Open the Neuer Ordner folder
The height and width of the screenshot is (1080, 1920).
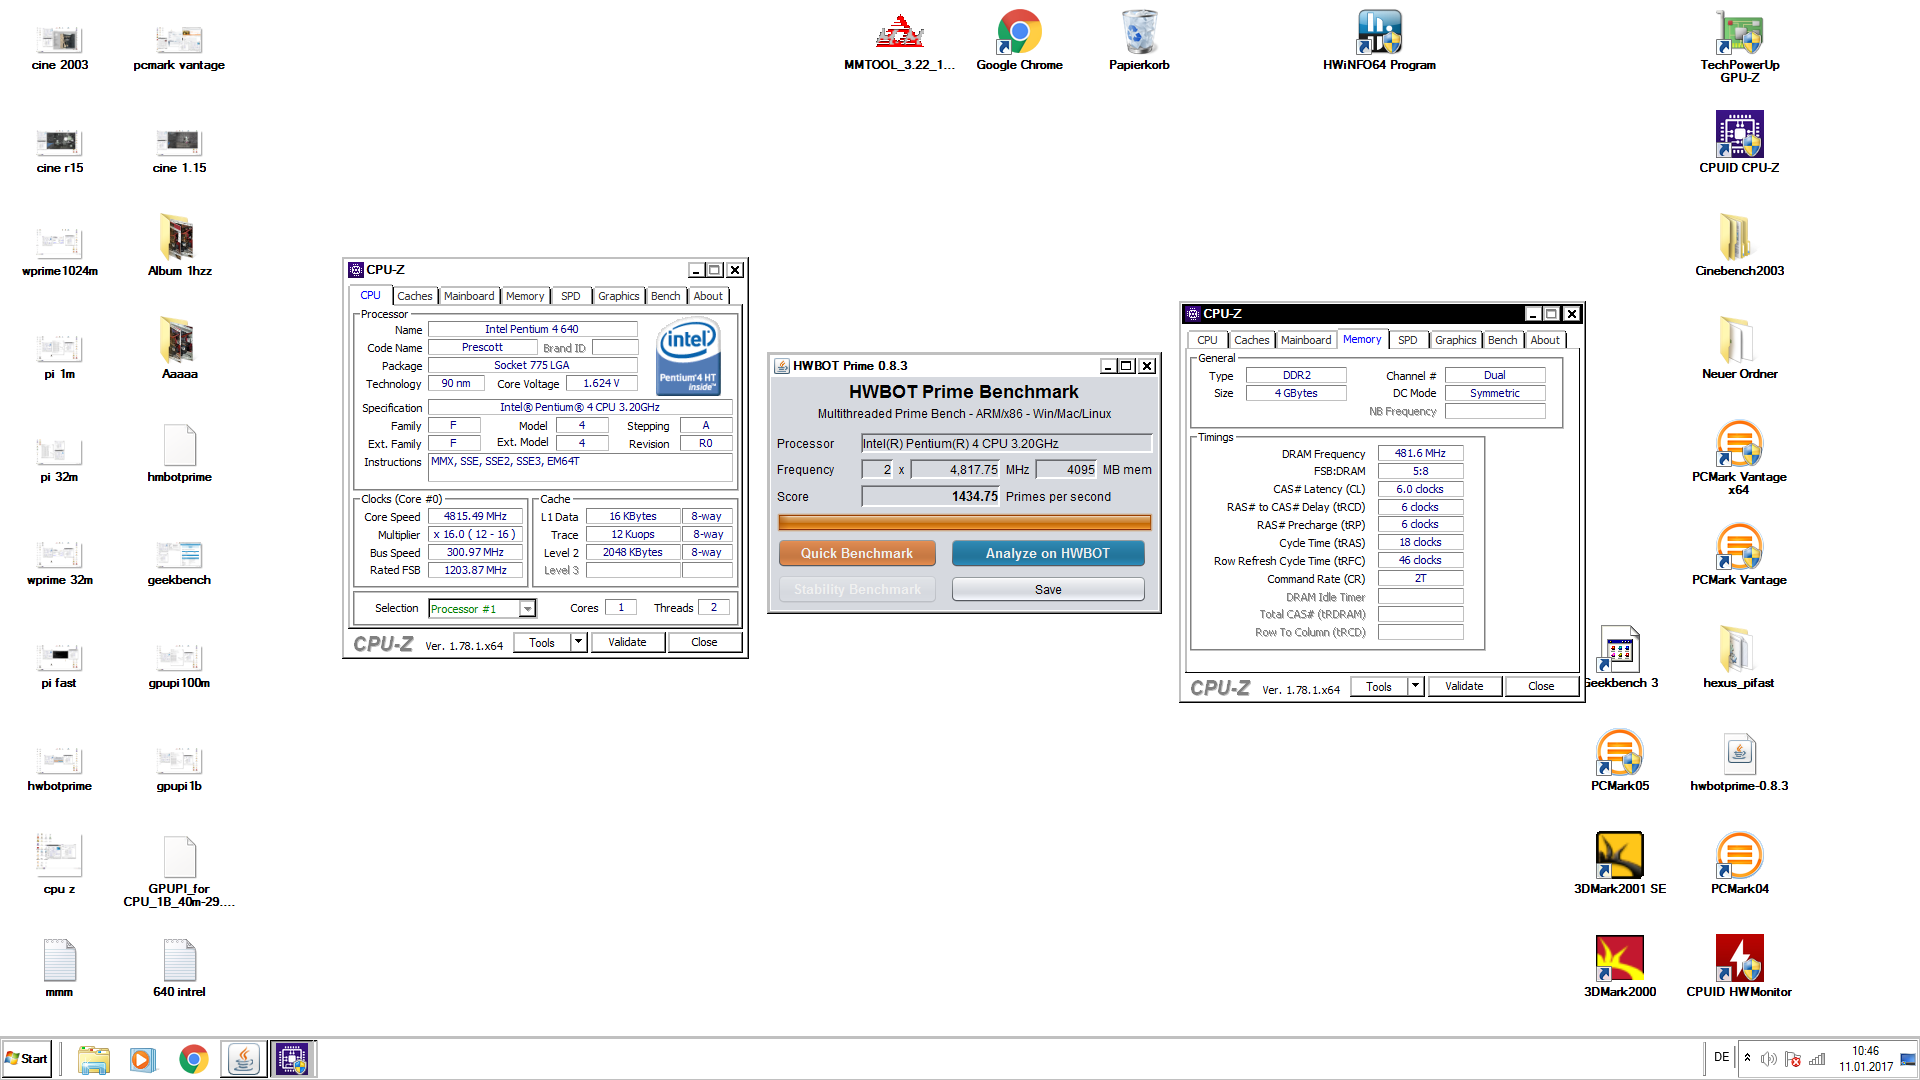[x=1739, y=348]
